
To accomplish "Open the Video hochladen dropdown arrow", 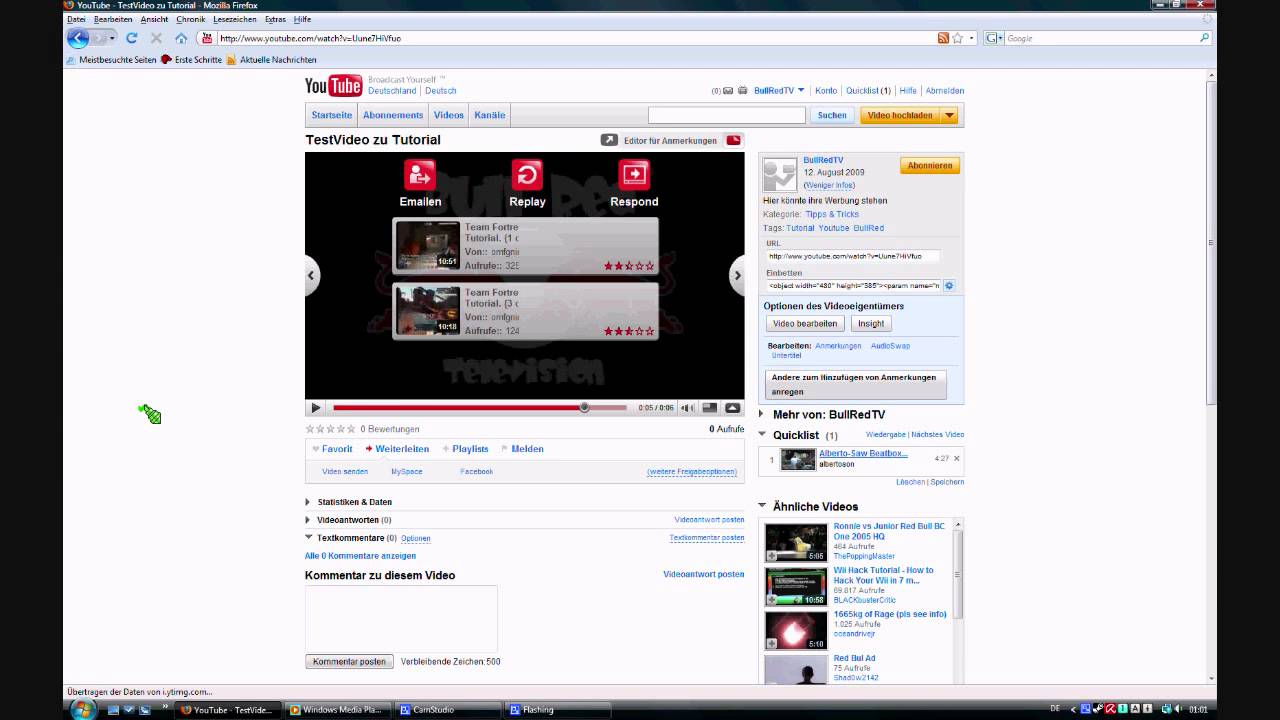I will pyautogui.click(x=949, y=115).
